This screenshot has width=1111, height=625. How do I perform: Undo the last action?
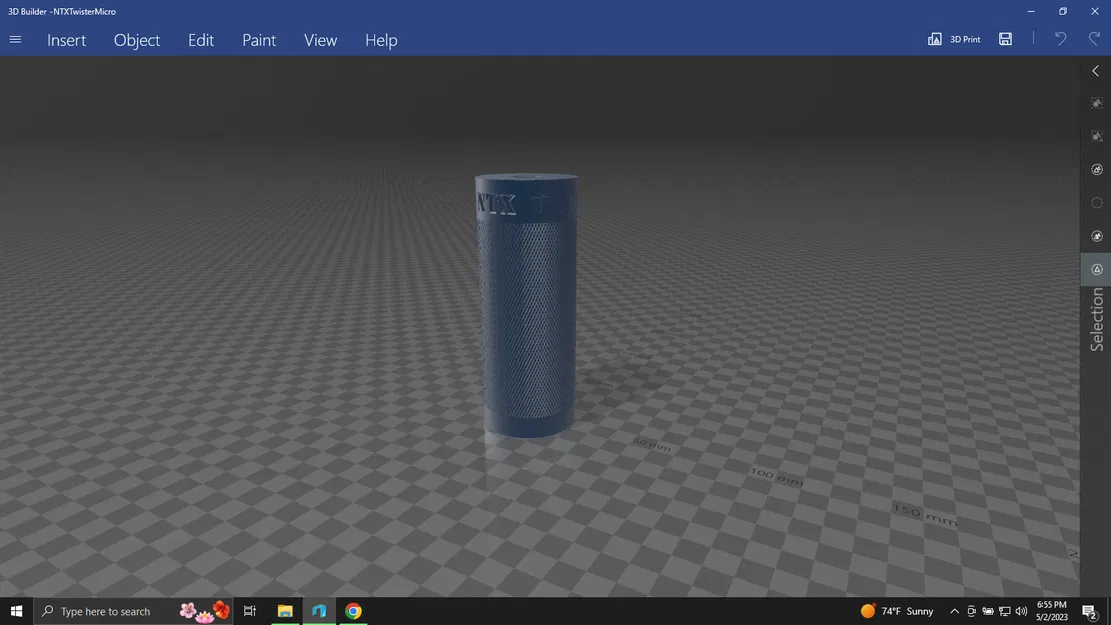pos(1060,39)
